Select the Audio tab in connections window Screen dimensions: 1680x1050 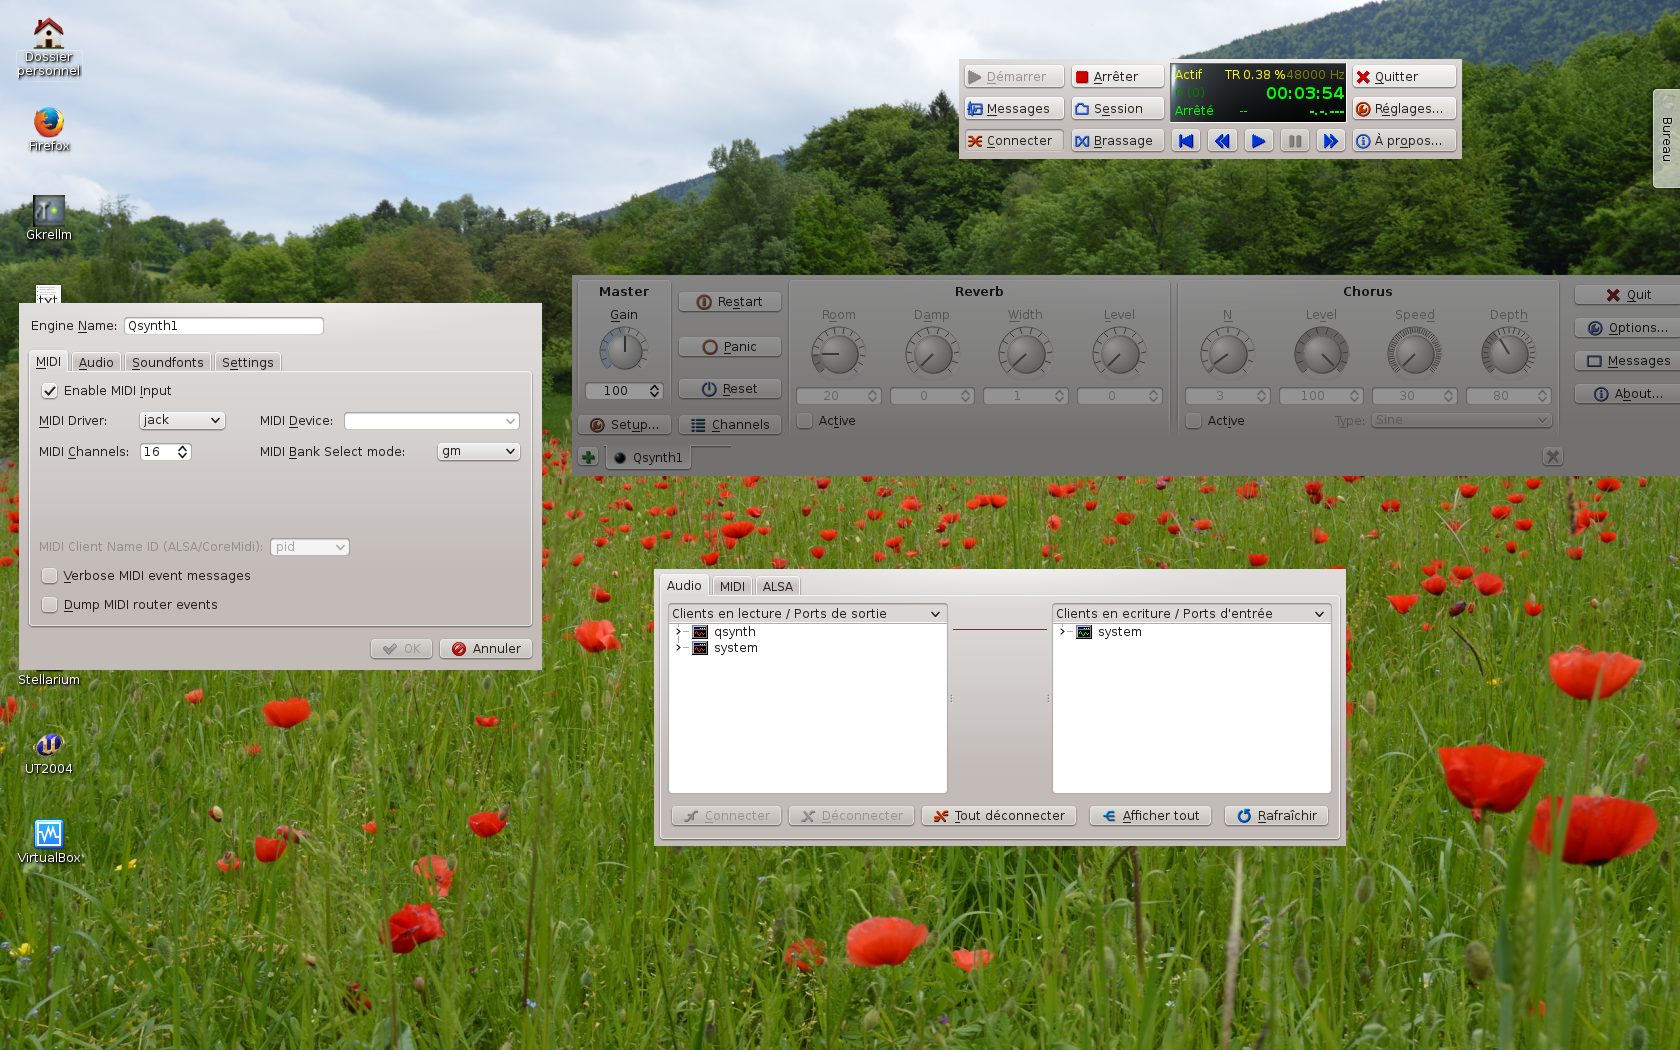[x=684, y=586]
